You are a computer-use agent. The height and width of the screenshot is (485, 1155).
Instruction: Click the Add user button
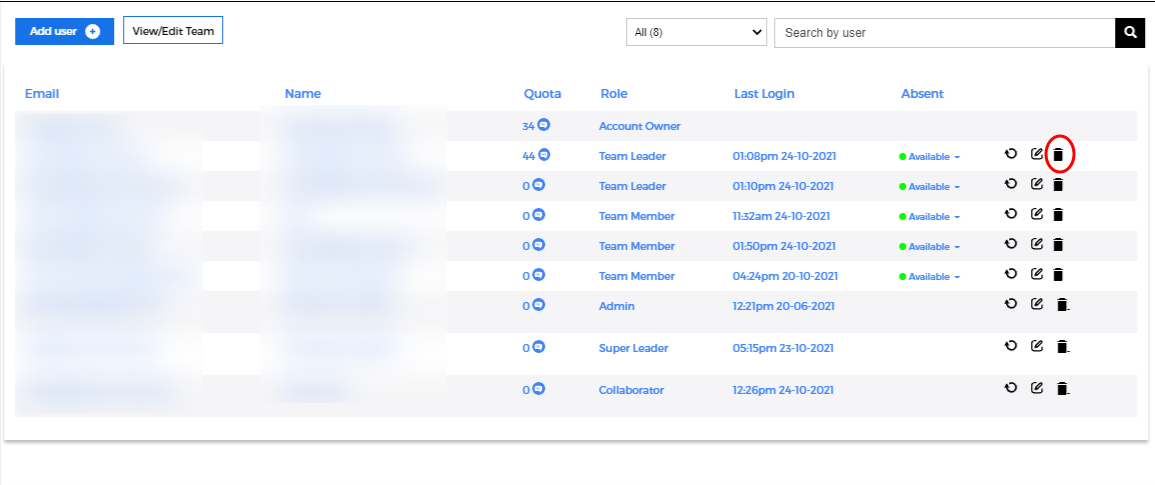64,31
